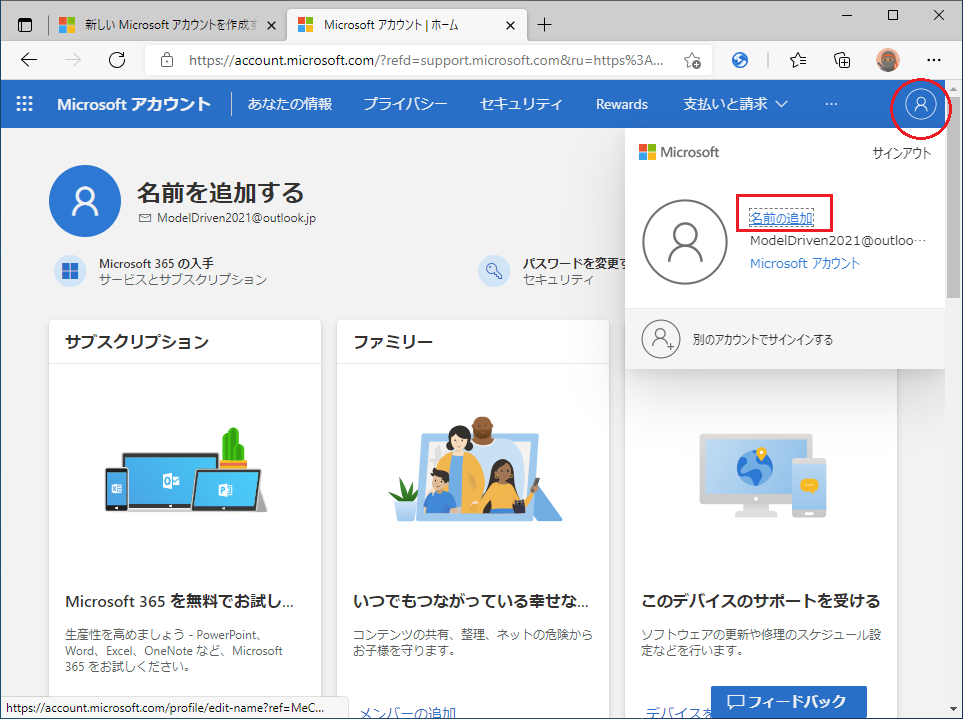Select the Microsoft アカウント | ホーム tab
The image size is (963, 719).
point(407,25)
